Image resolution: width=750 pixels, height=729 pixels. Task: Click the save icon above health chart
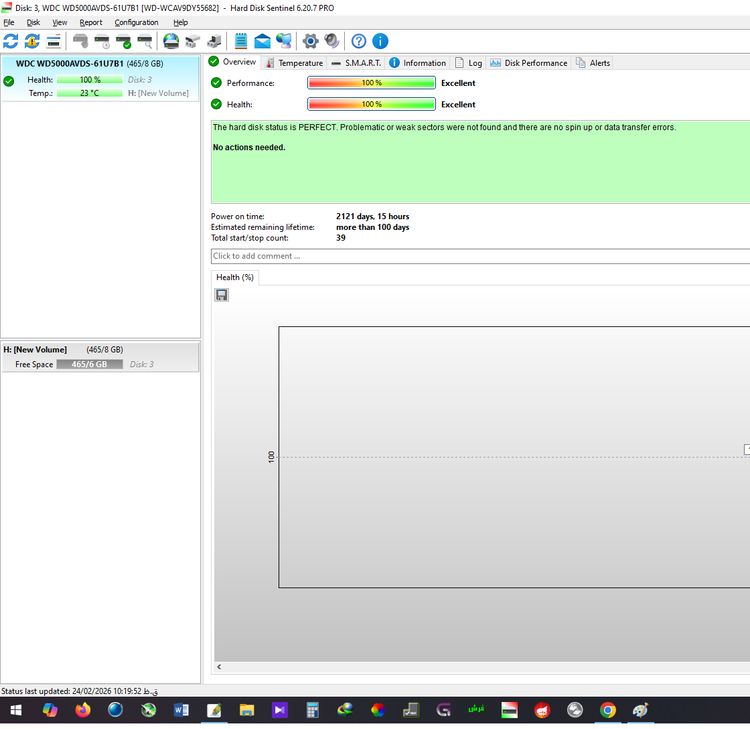point(222,295)
